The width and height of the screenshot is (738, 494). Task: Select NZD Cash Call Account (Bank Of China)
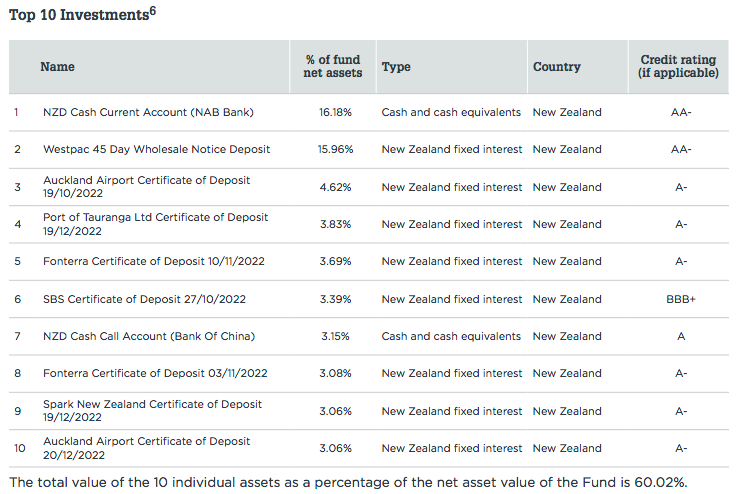click(148, 336)
